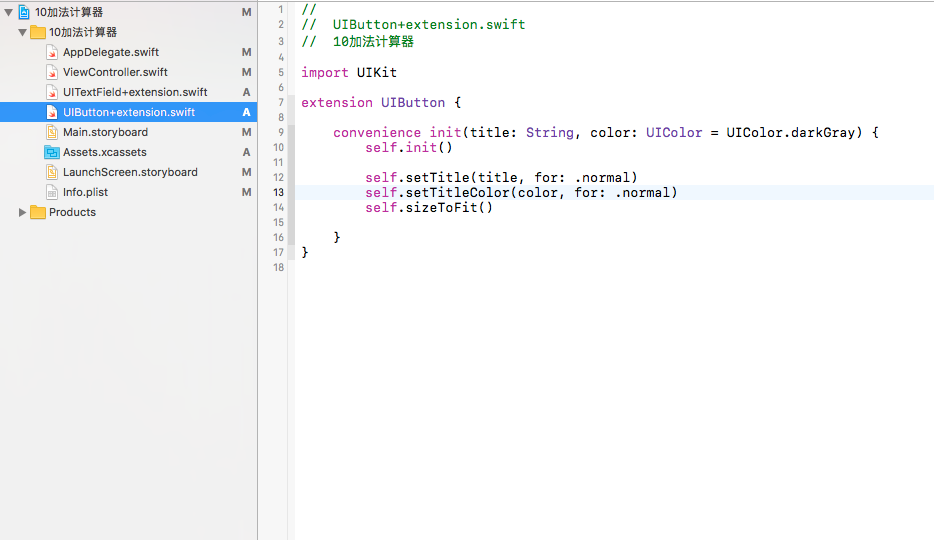Click the closing brace on line 17
Viewport: 934px width, 540px height.
(x=305, y=252)
